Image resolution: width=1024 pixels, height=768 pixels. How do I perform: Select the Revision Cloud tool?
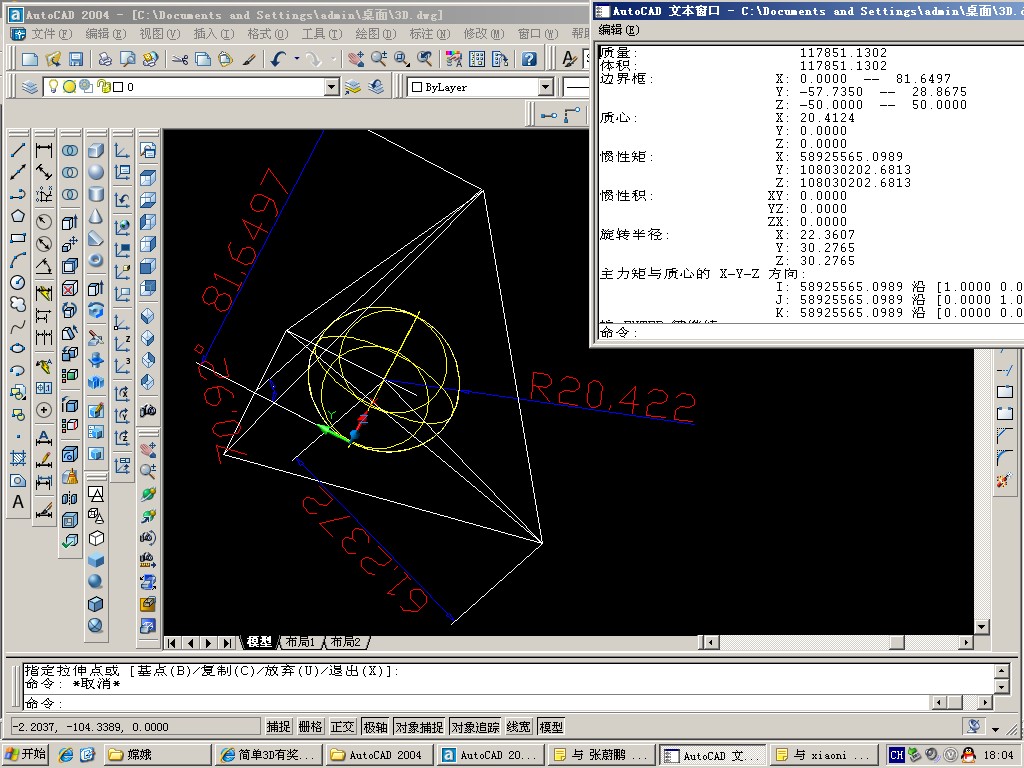pyautogui.click(x=18, y=304)
